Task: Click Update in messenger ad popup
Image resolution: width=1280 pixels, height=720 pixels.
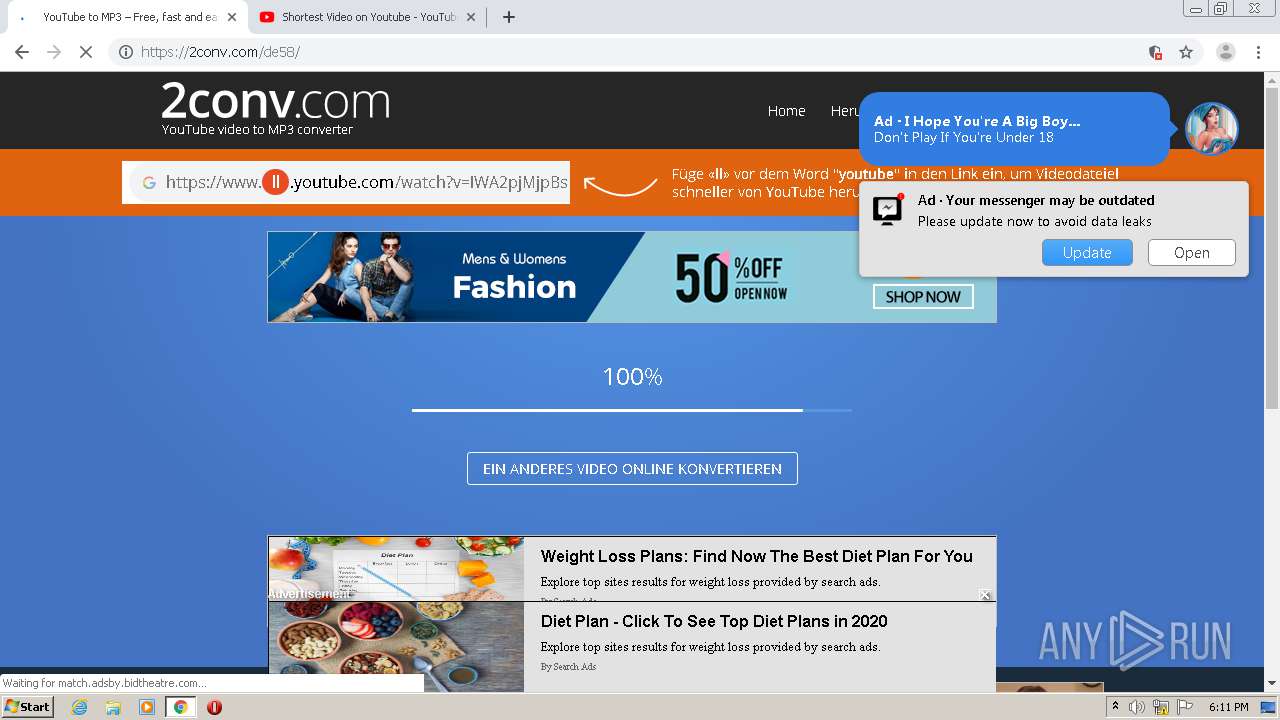Action: [x=1087, y=253]
